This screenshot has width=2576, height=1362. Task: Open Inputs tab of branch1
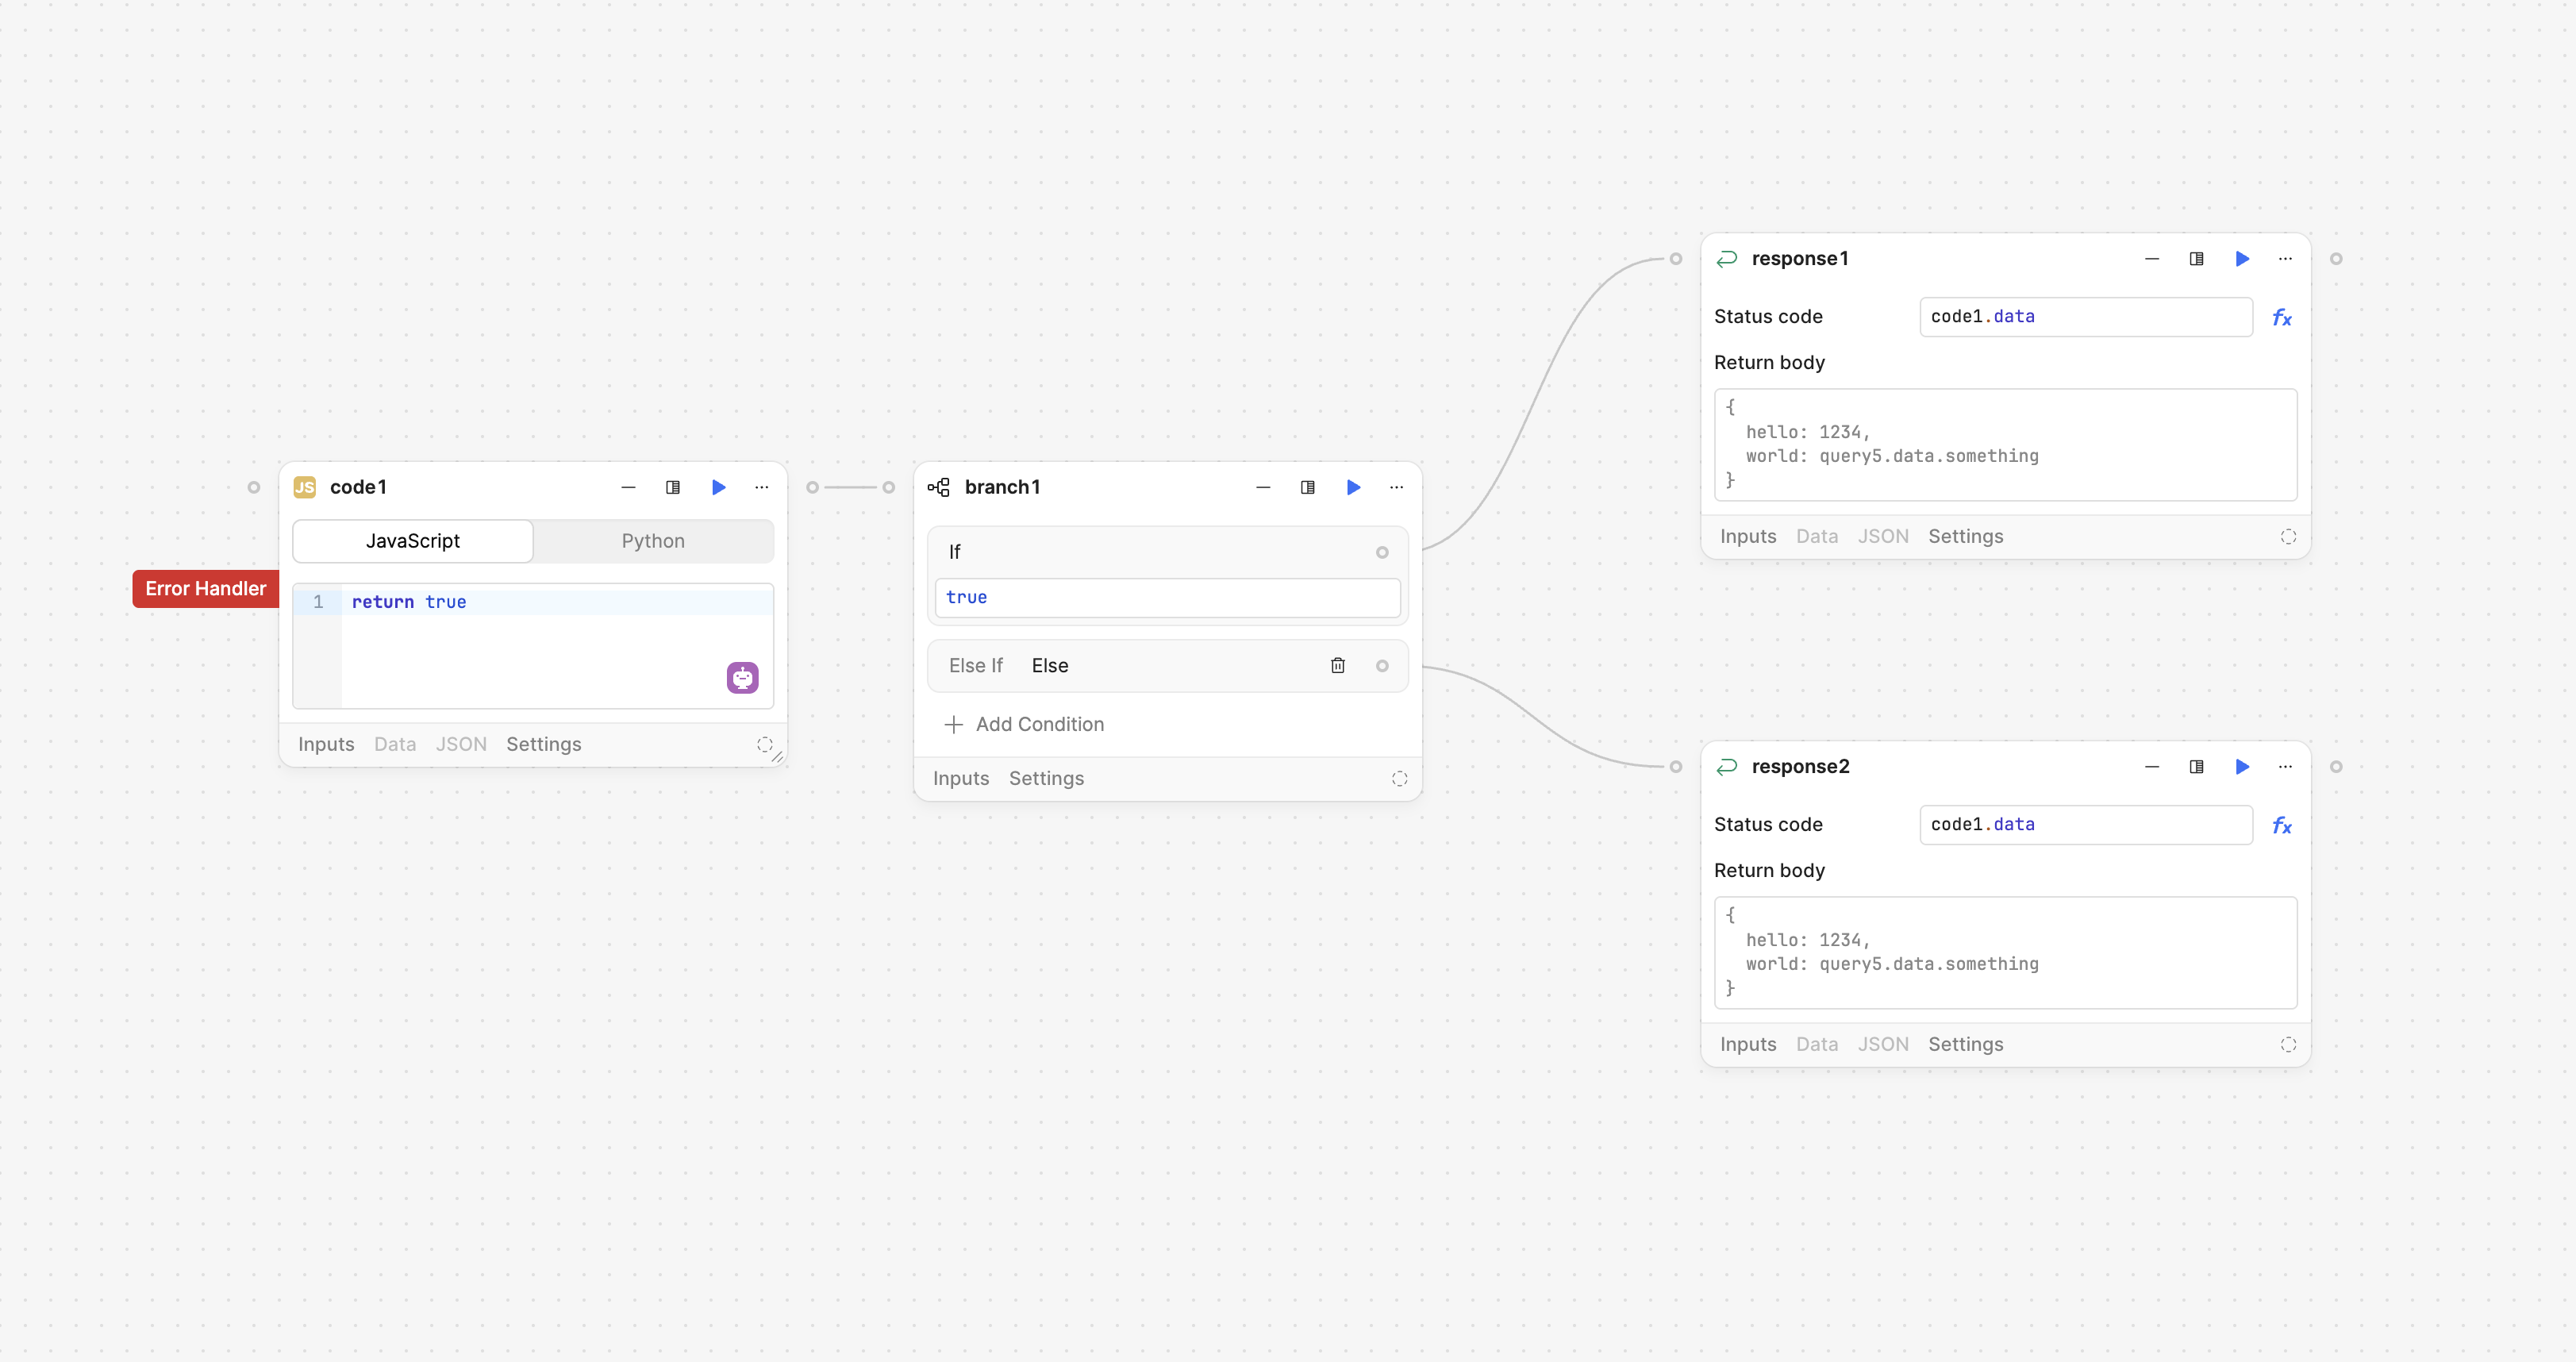point(960,779)
